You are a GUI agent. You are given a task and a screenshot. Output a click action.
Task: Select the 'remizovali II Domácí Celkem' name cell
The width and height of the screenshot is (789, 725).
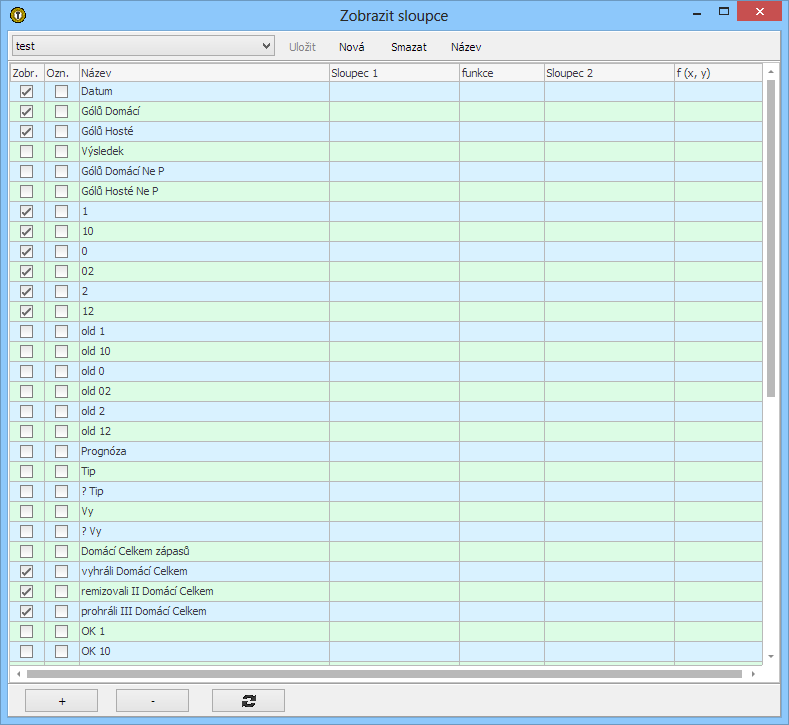[204, 591]
